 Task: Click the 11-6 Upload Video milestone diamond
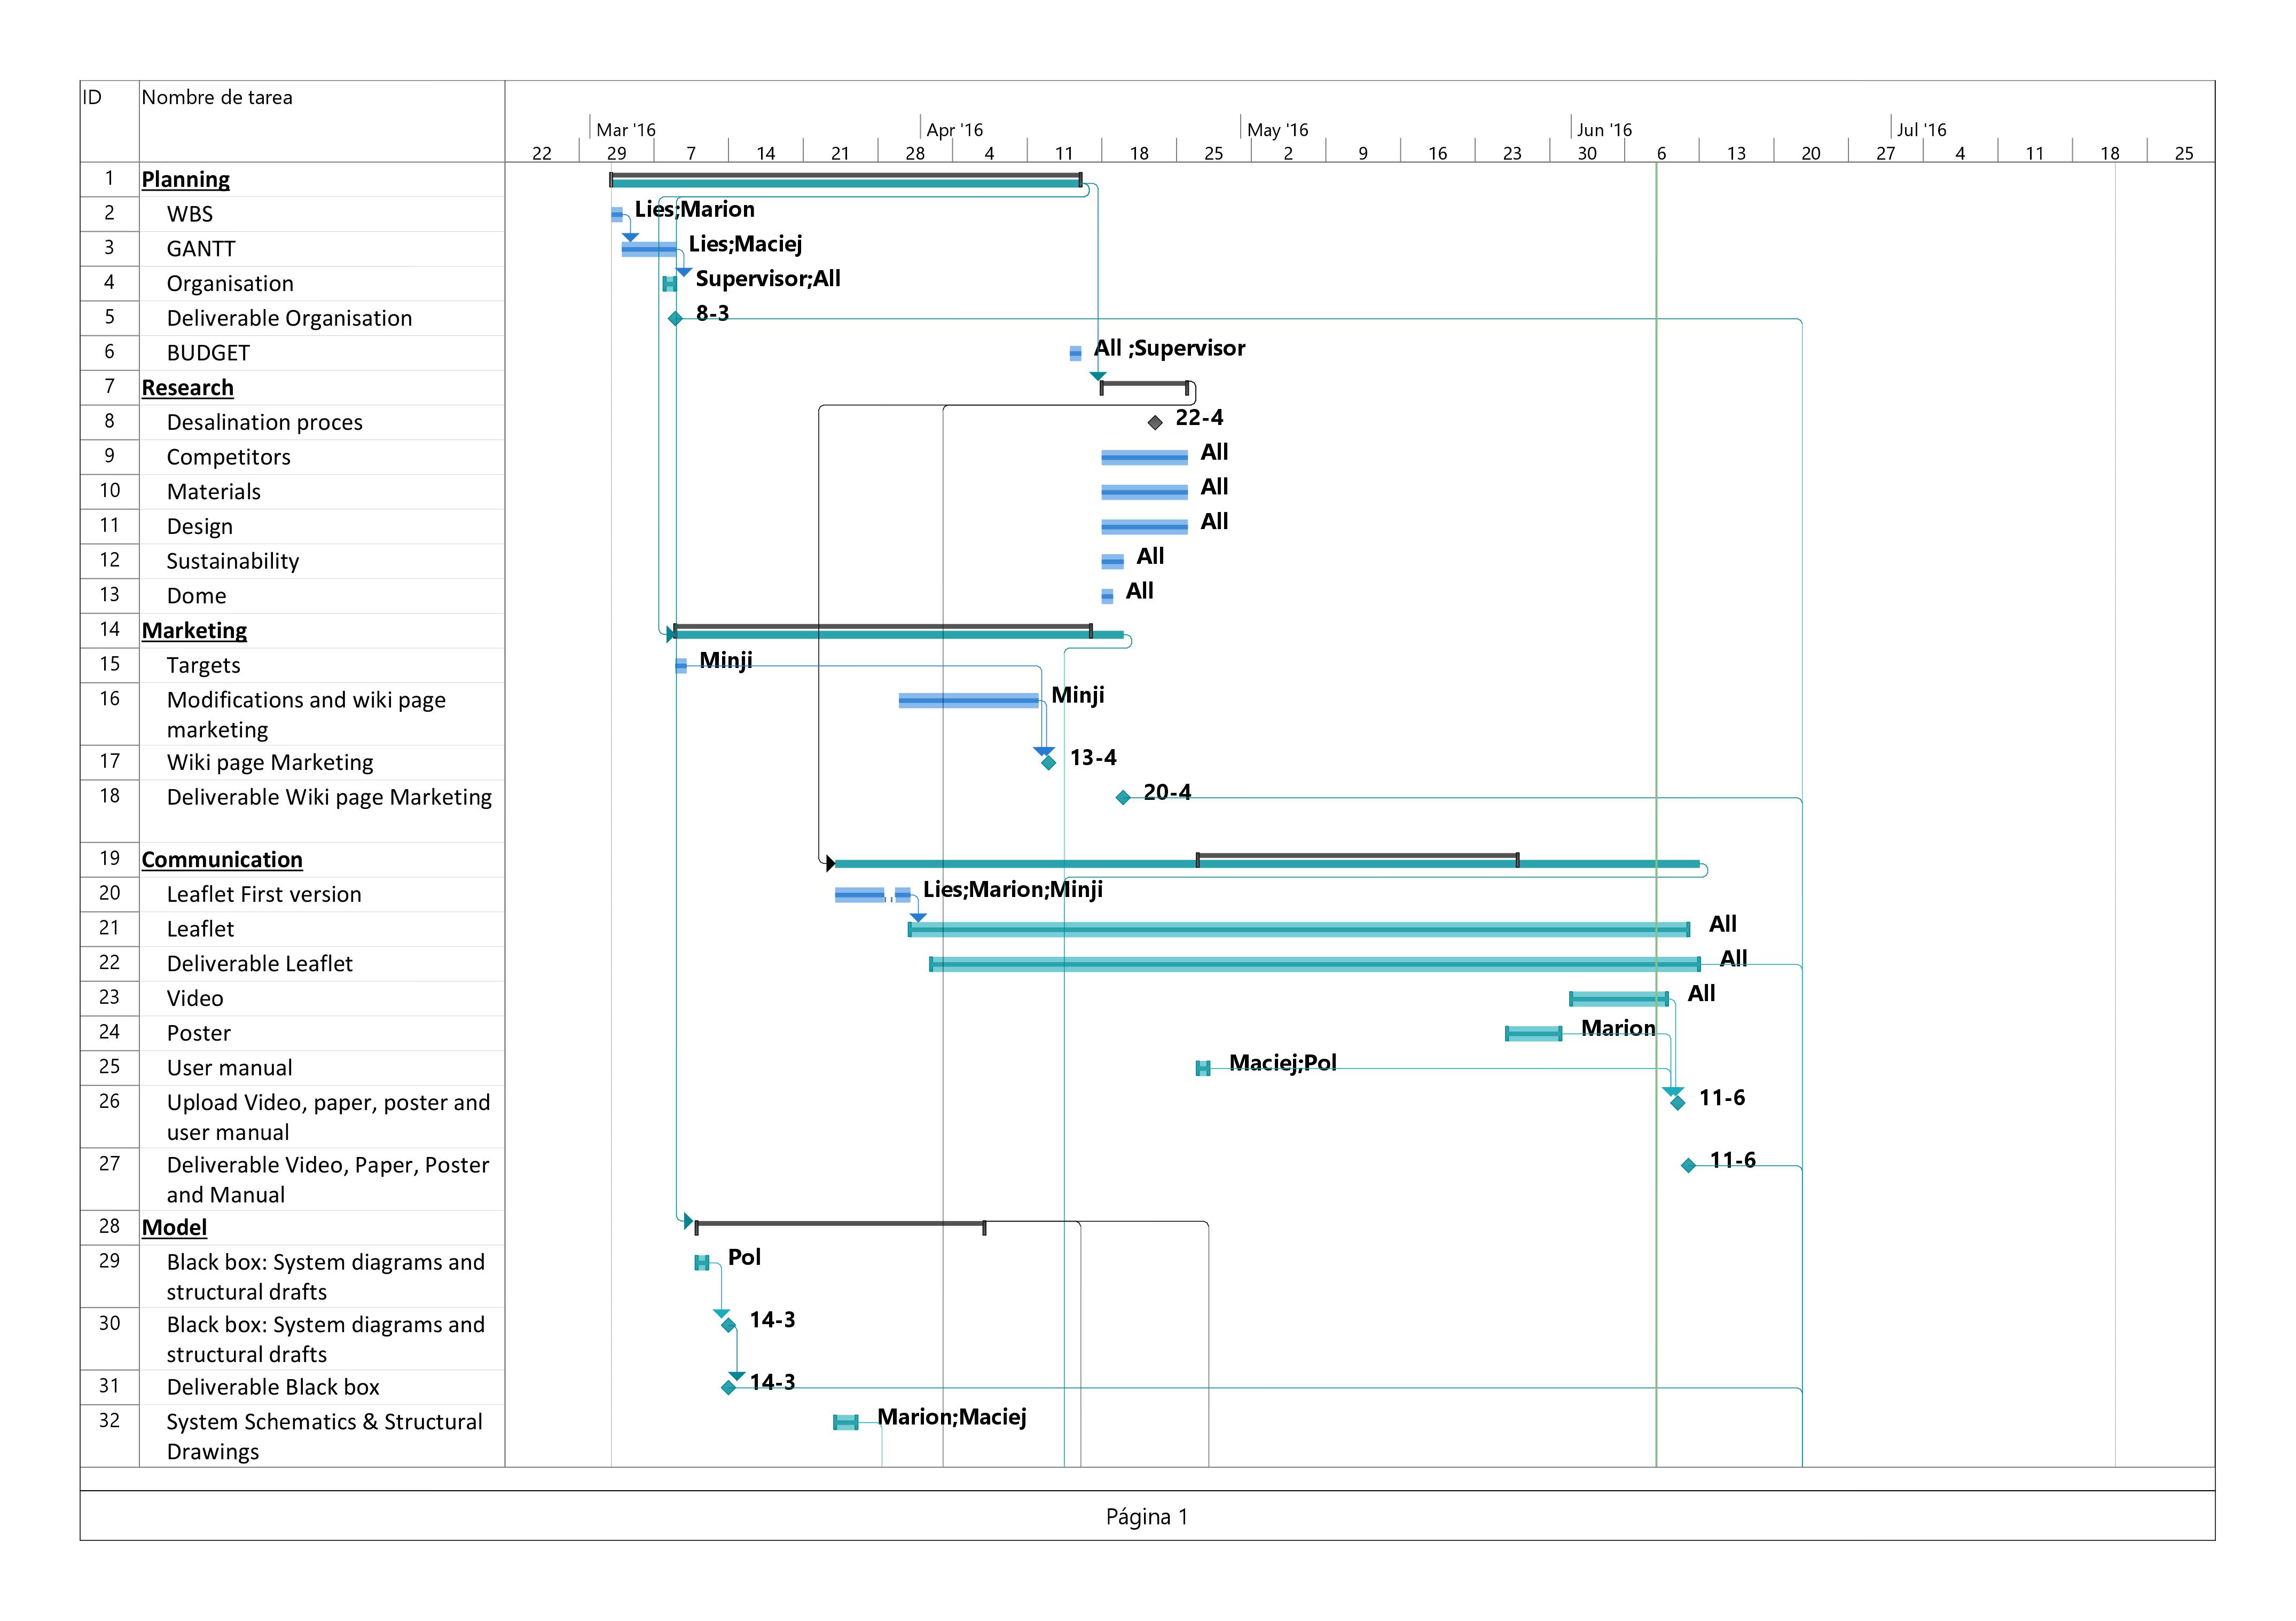click(x=1678, y=1103)
